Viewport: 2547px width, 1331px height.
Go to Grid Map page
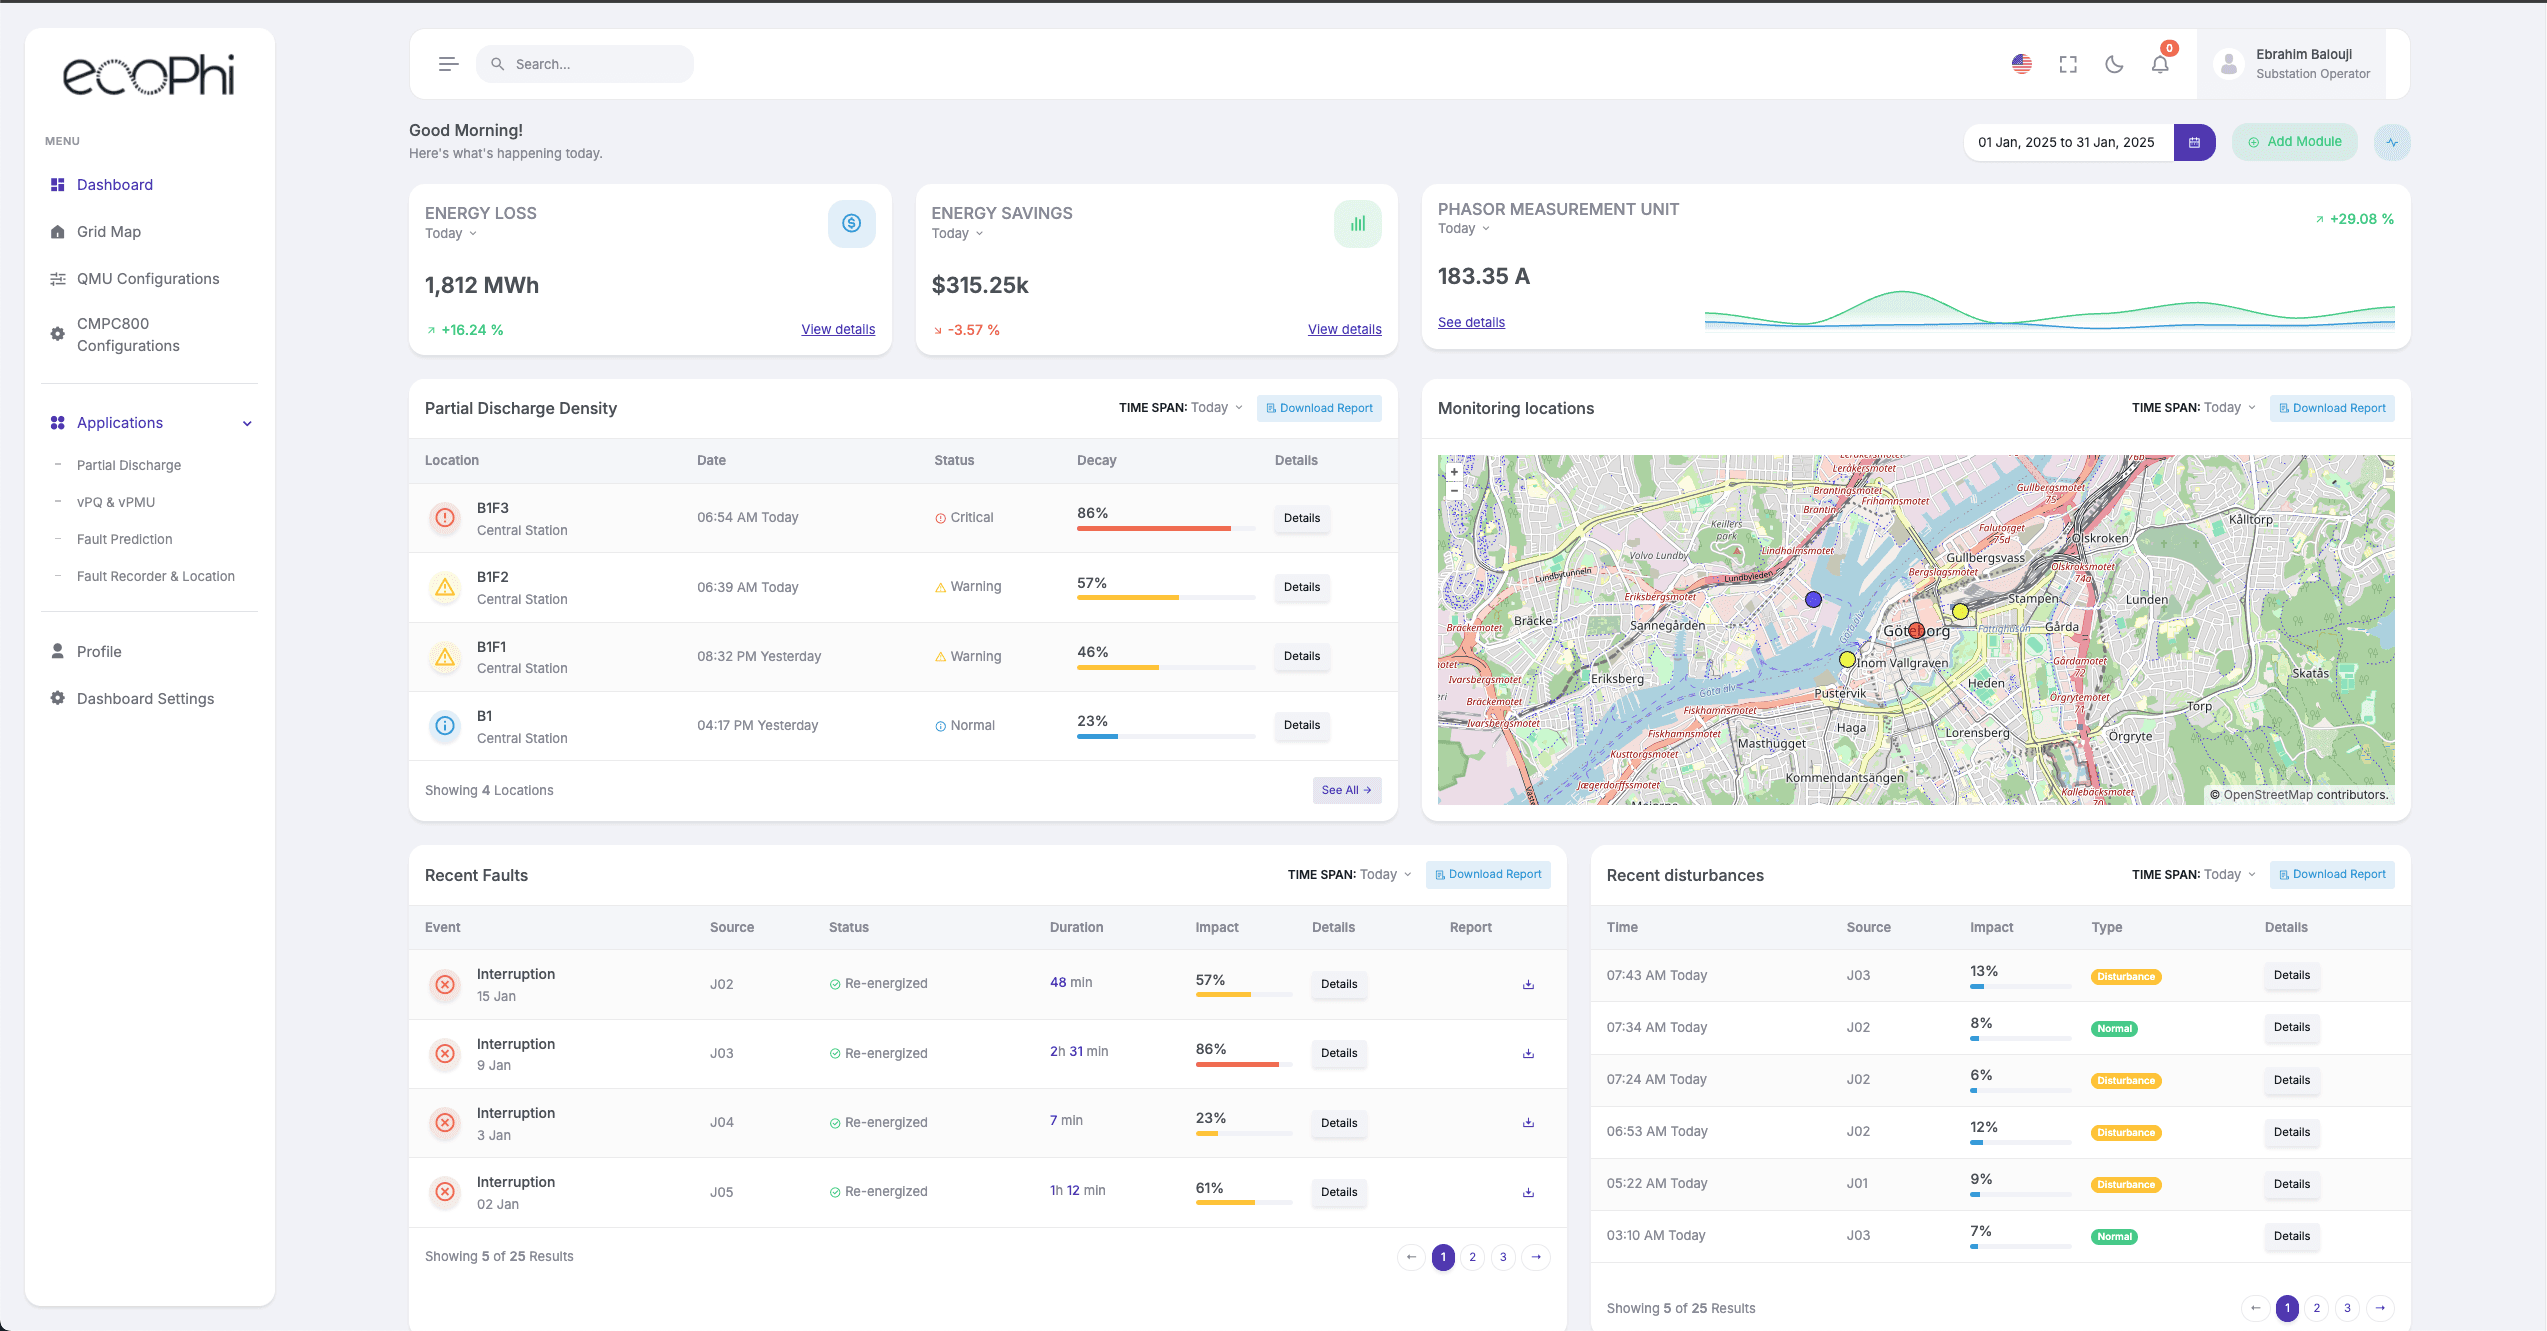(109, 232)
